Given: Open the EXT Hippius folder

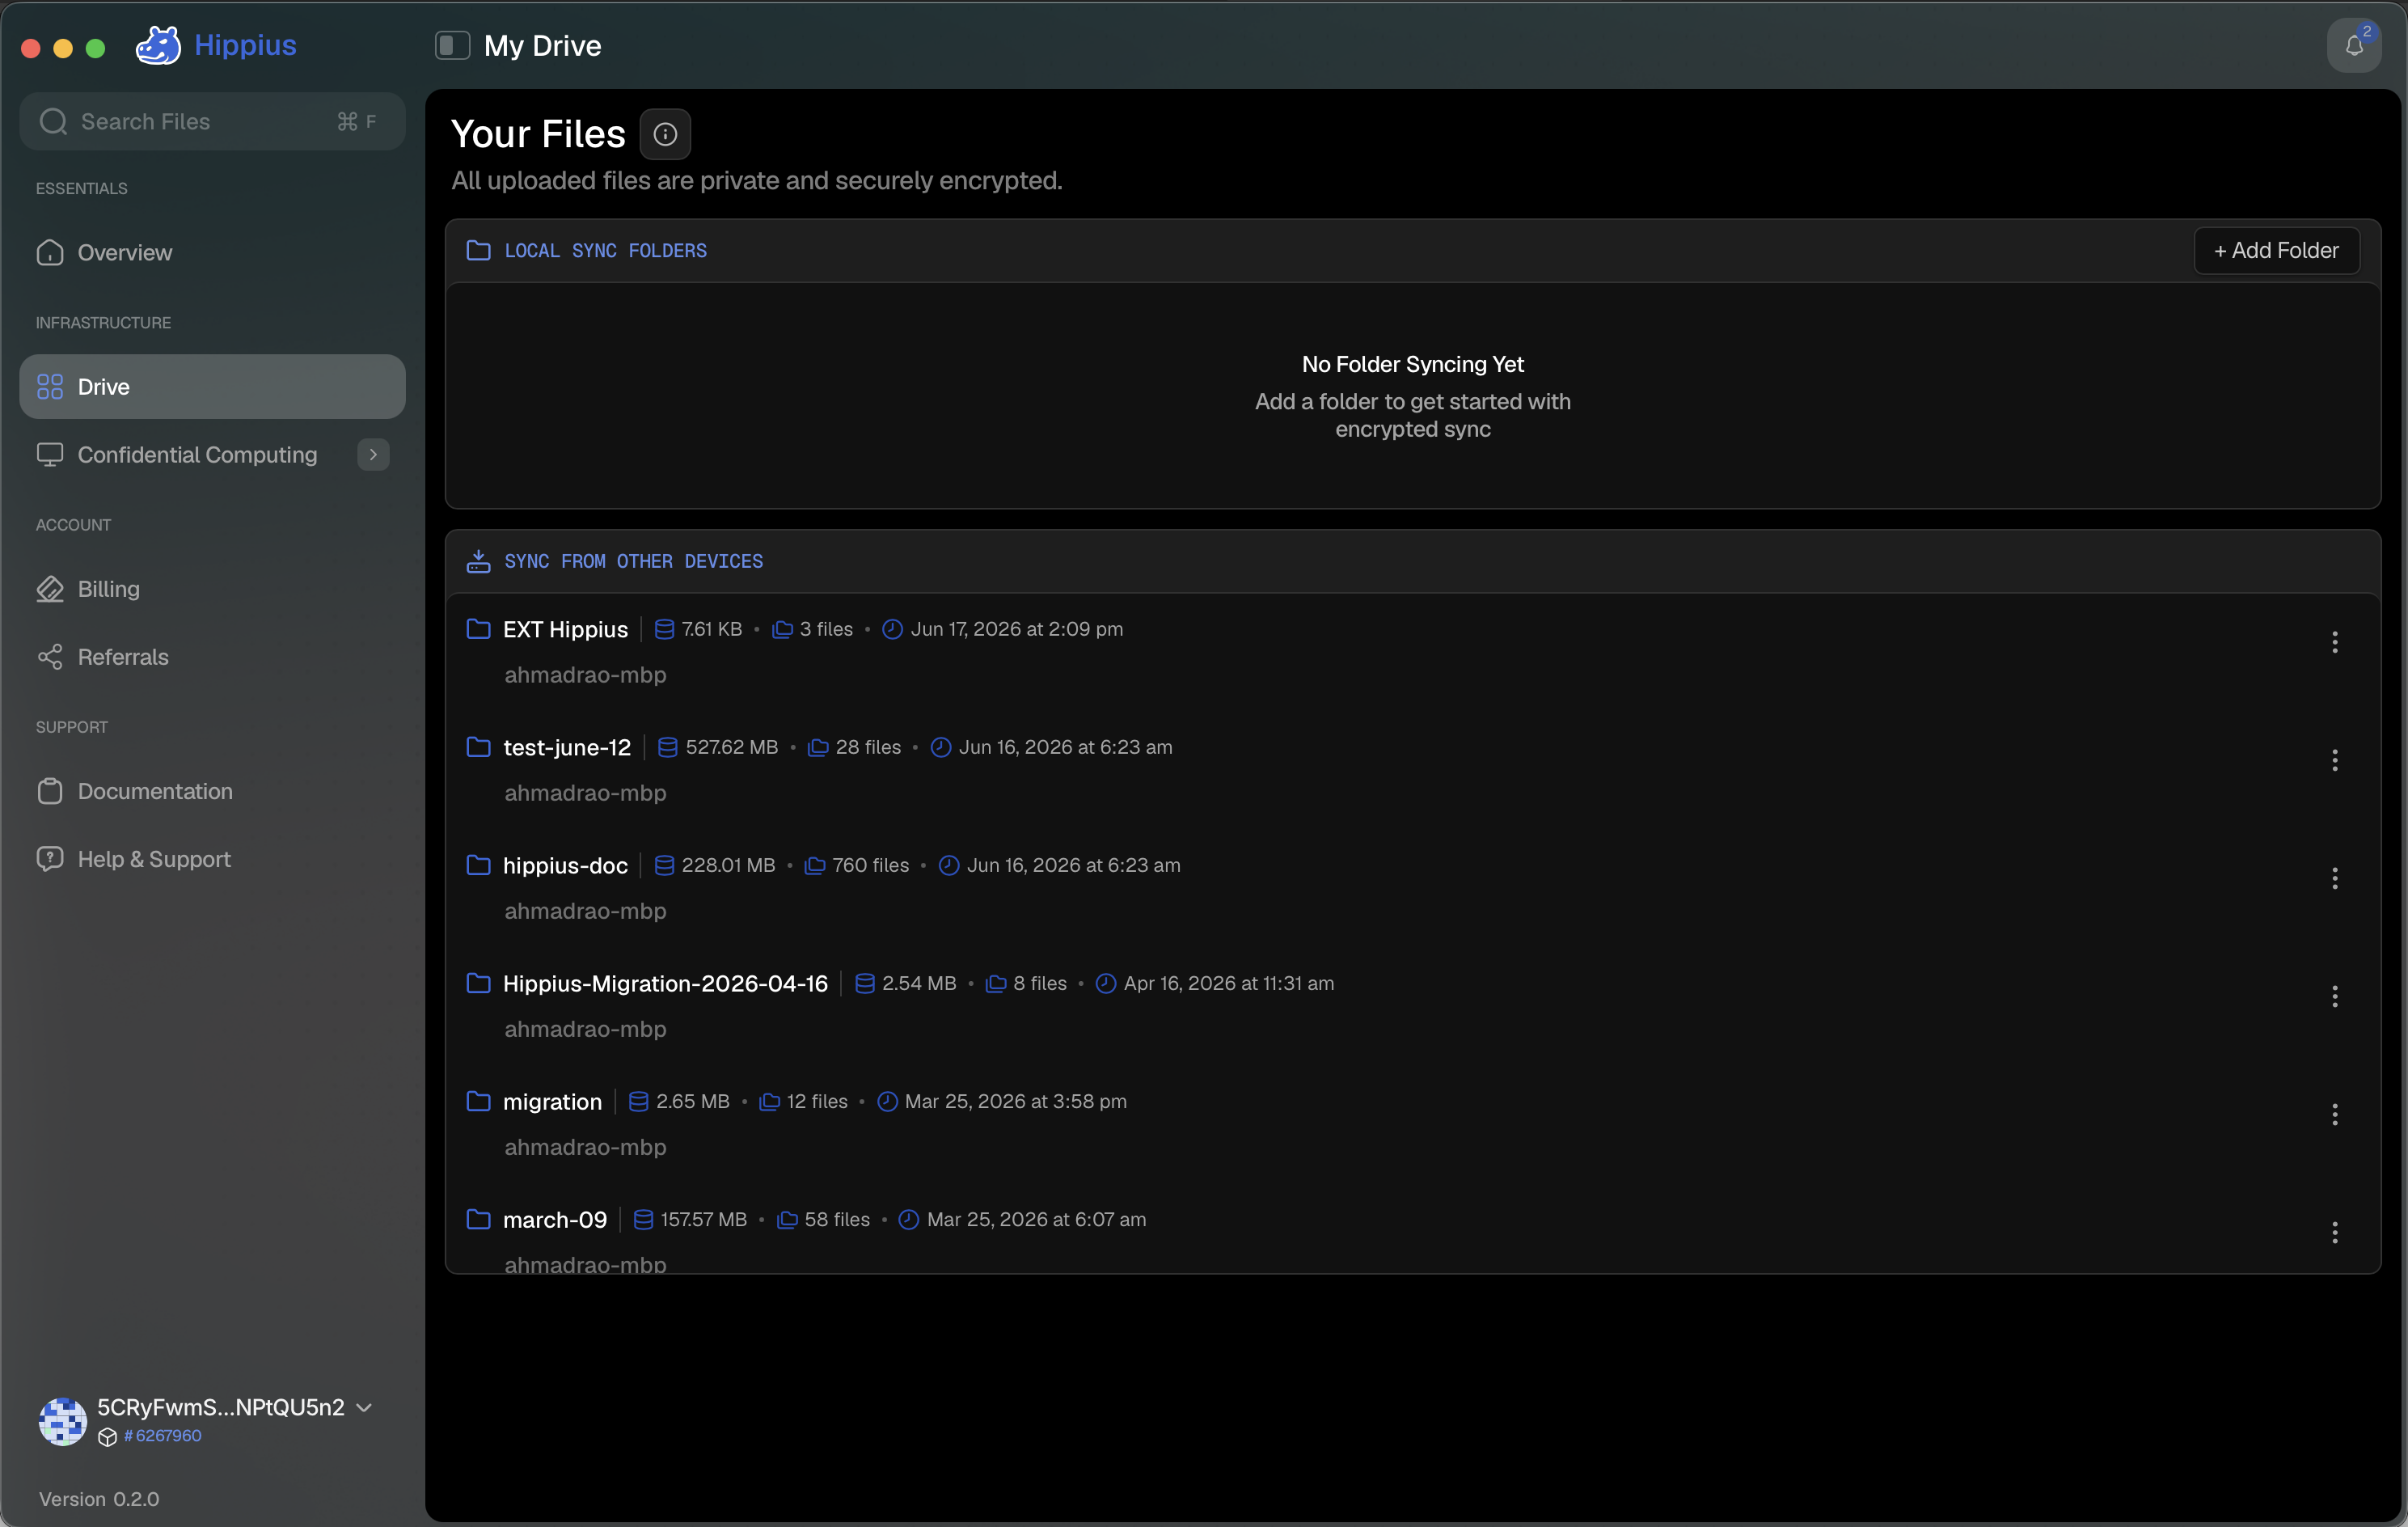Looking at the screenshot, I should tap(565, 629).
